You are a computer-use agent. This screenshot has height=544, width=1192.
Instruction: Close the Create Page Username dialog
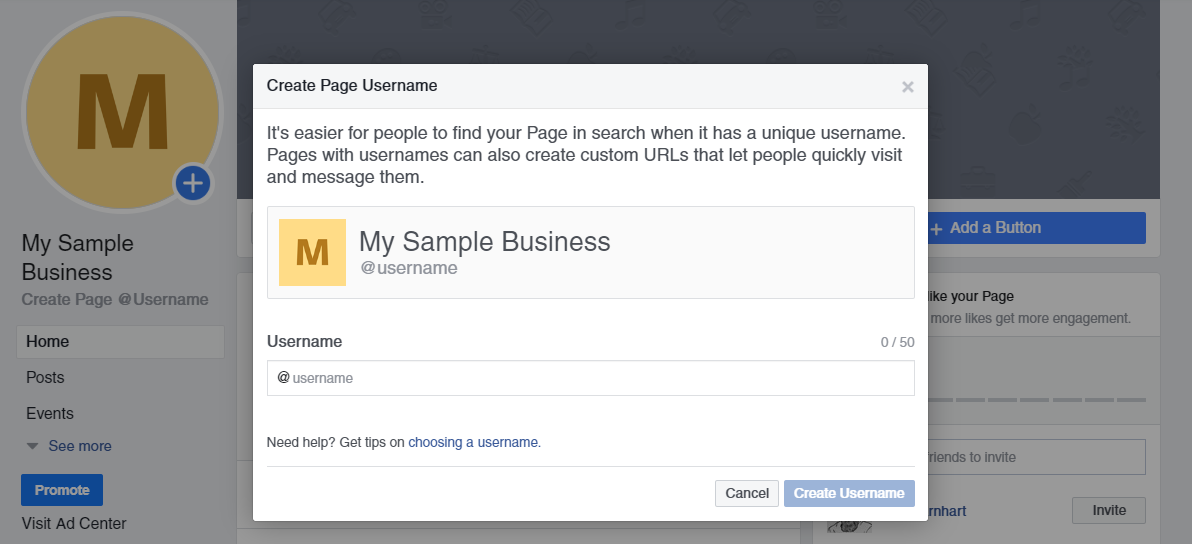(907, 87)
